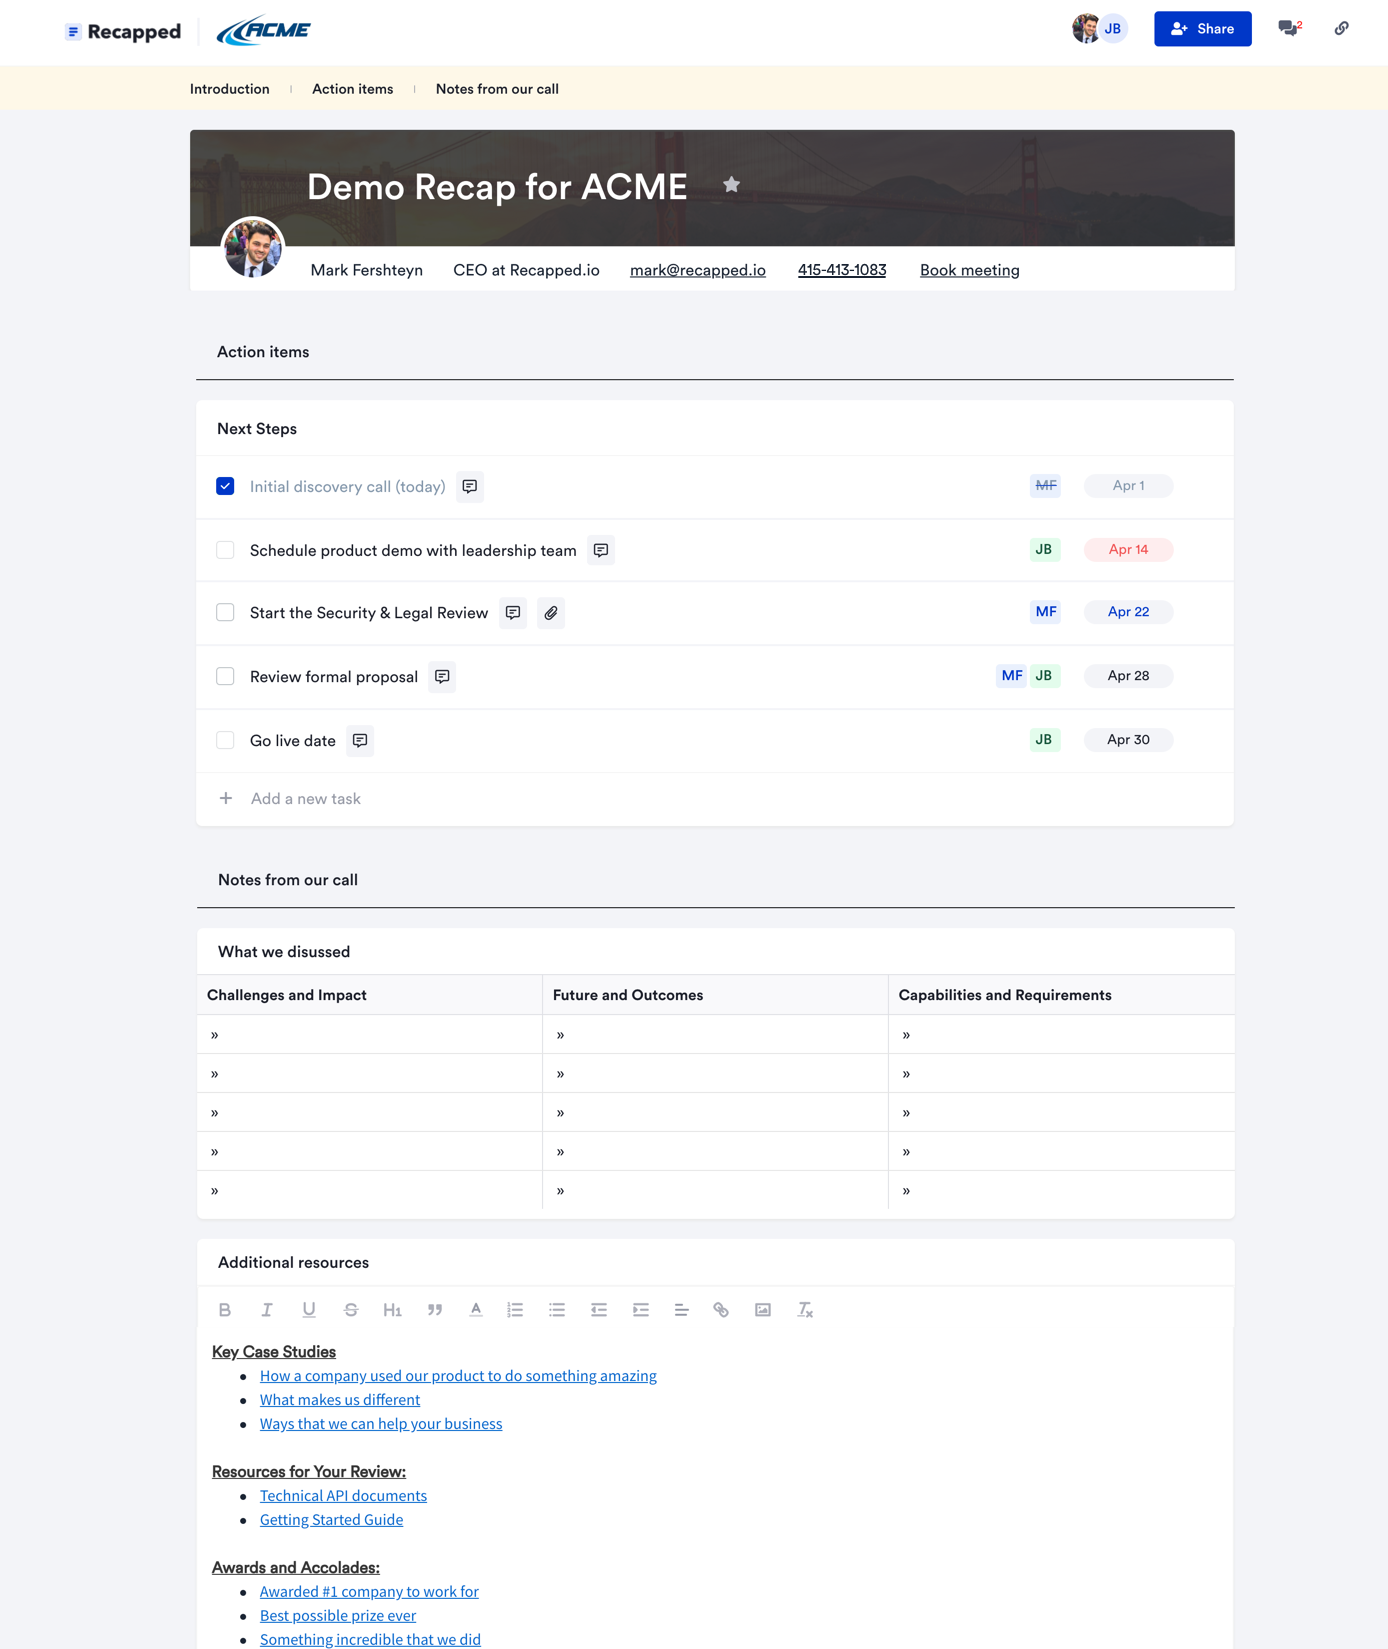This screenshot has height=1649, width=1388.
Task: Change the overdue Apr 14 due date
Action: coord(1128,550)
